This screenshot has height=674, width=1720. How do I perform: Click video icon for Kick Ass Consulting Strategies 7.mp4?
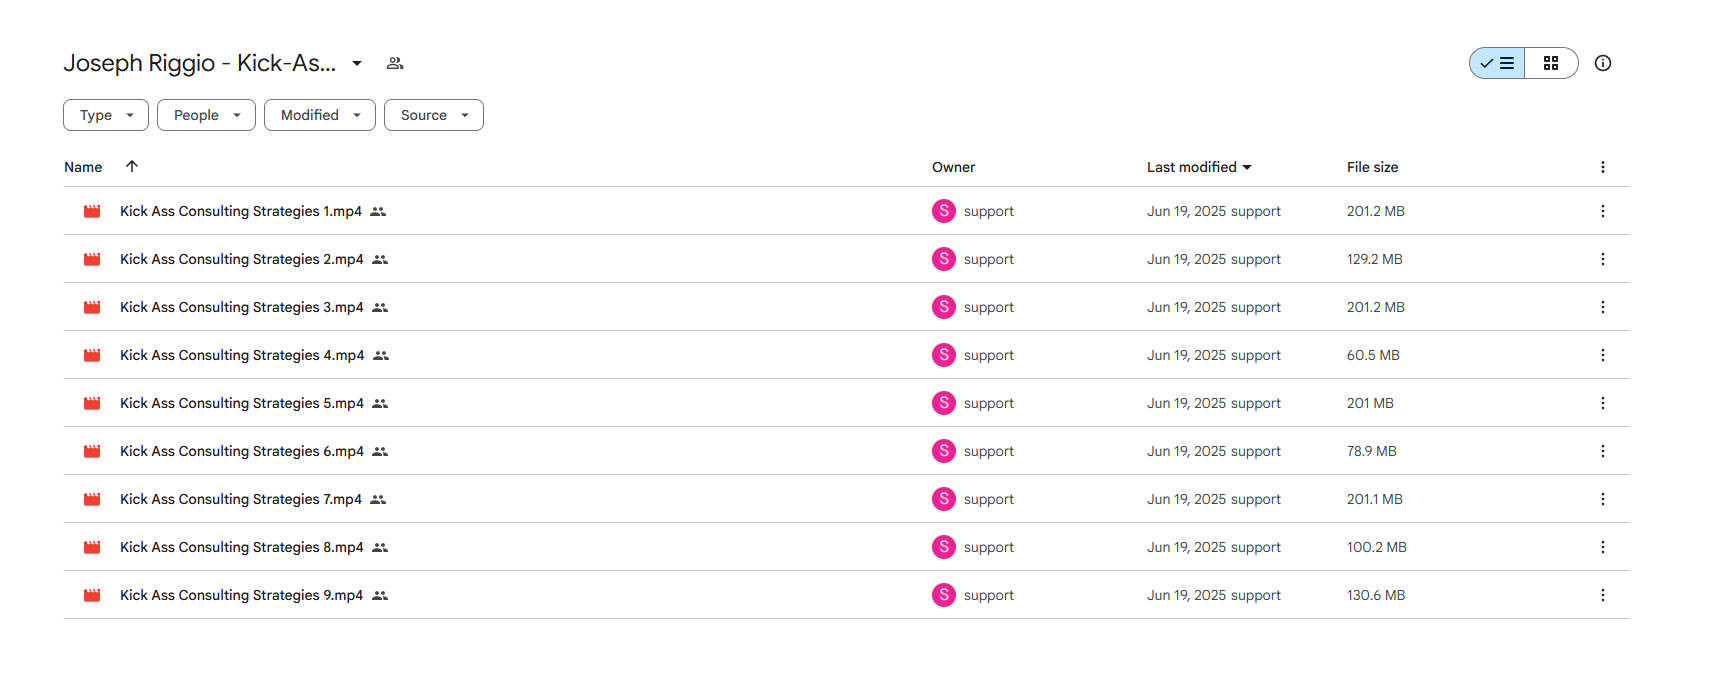click(x=92, y=499)
